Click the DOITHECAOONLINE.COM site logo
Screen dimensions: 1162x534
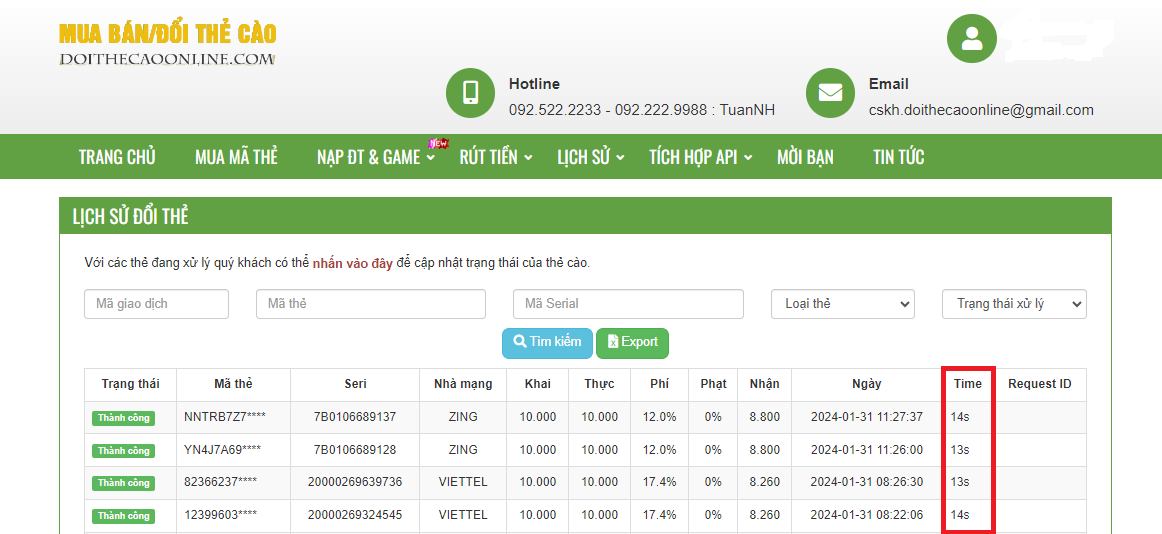167,45
